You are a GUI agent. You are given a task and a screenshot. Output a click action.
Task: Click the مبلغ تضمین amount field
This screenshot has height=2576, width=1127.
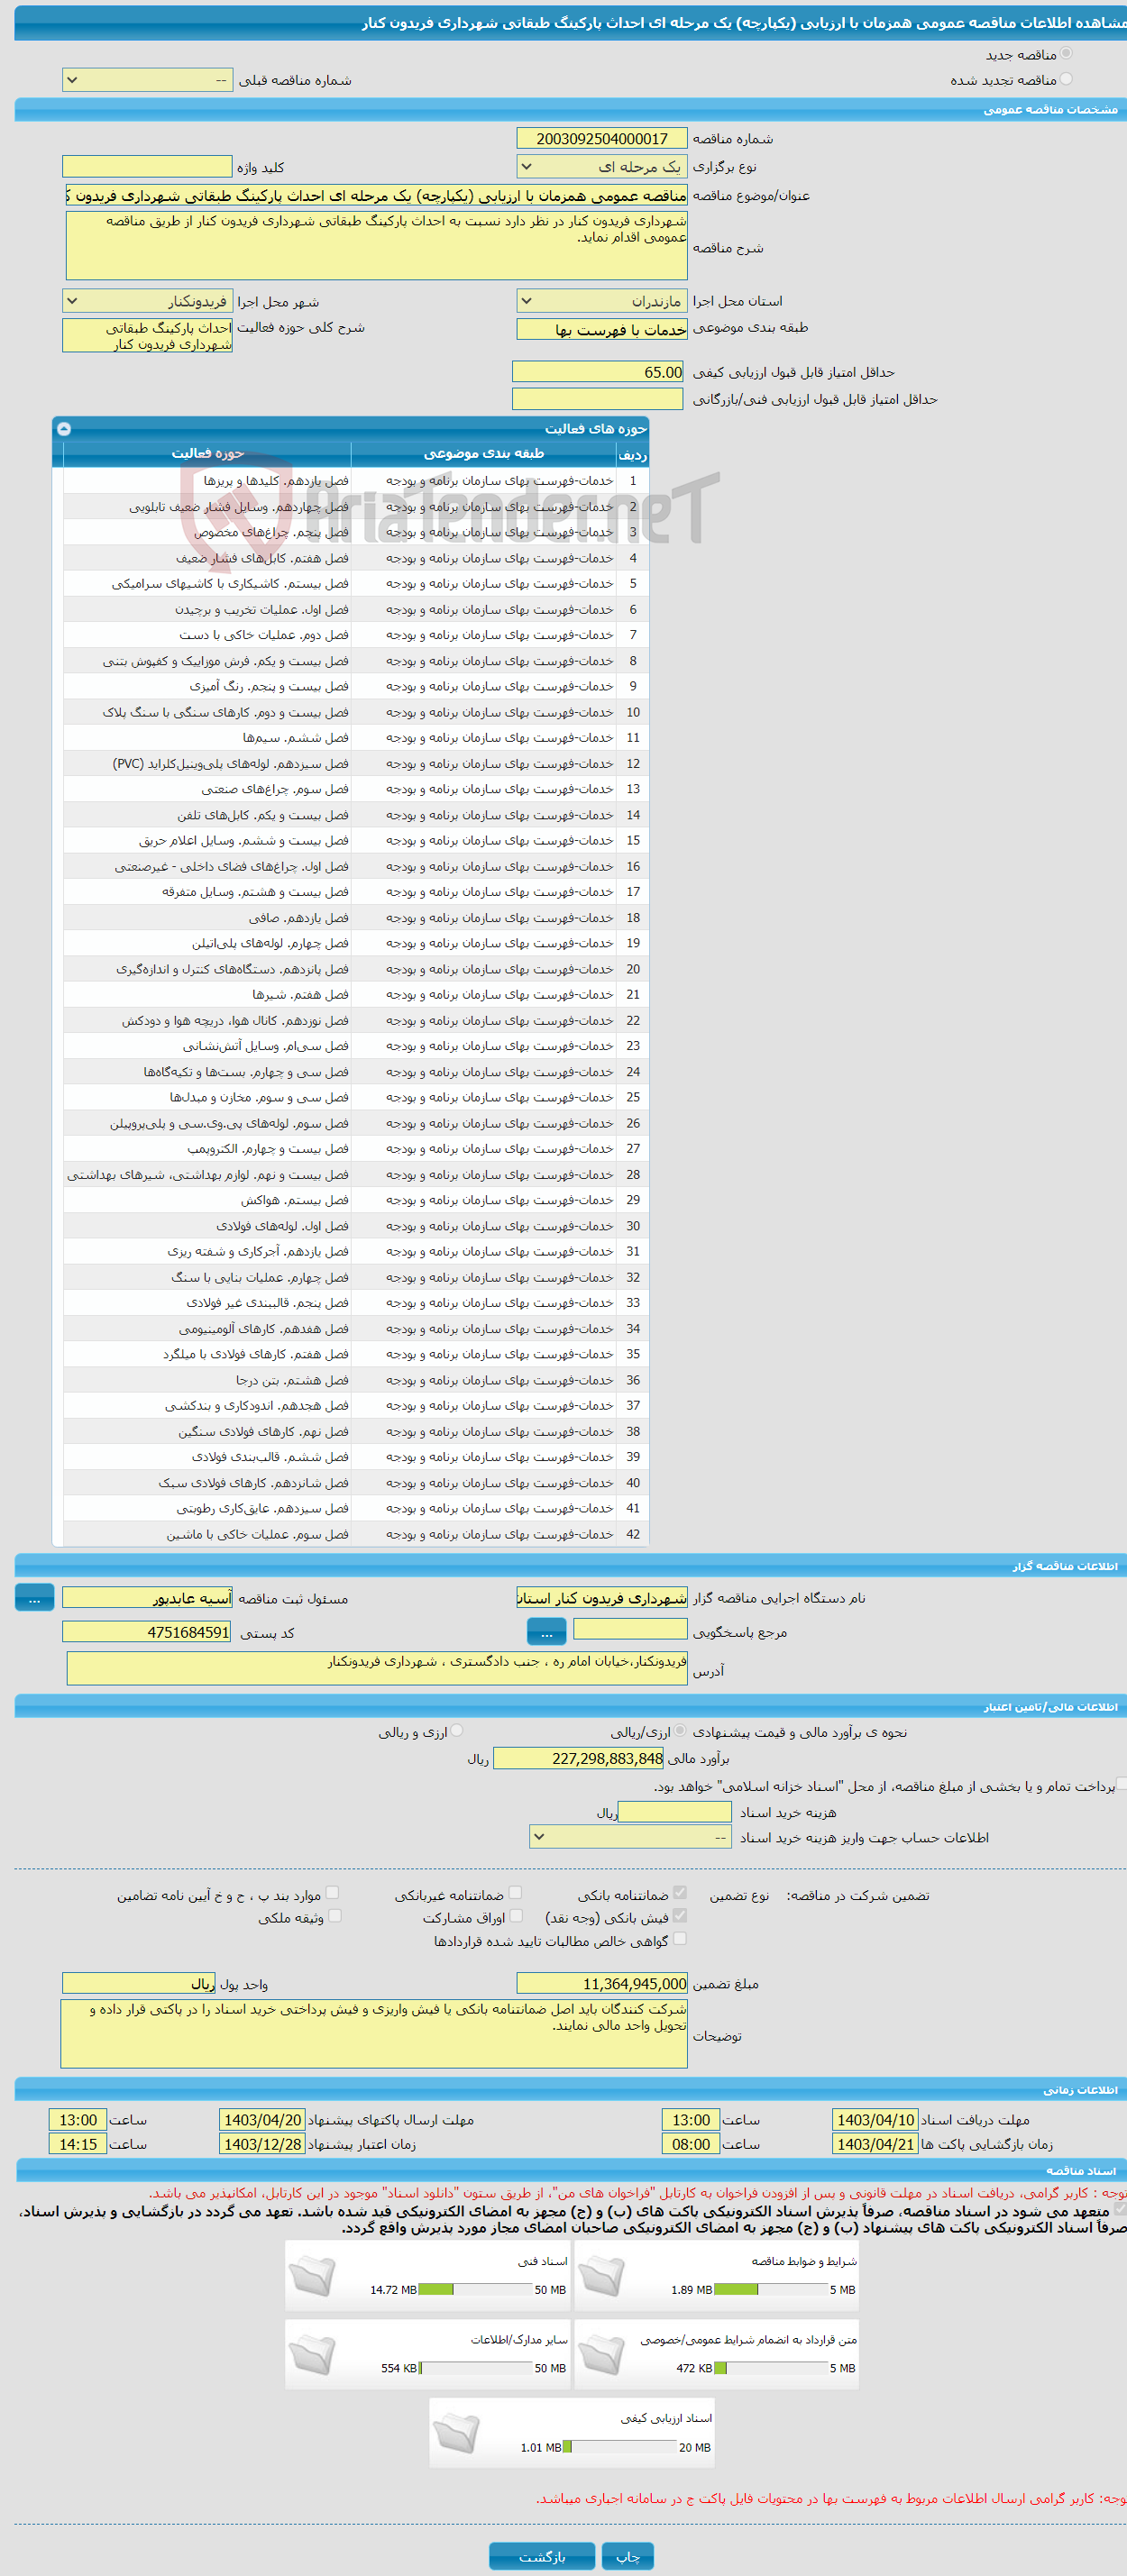[x=602, y=1984]
